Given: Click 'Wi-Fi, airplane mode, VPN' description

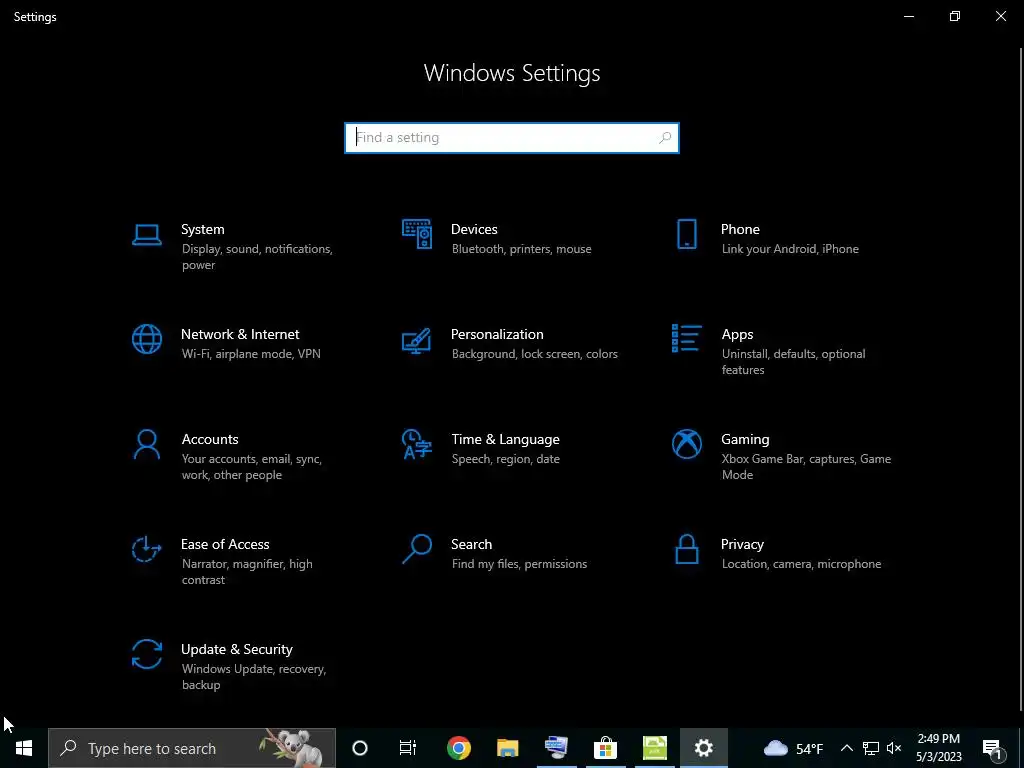Looking at the screenshot, I should point(251,354).
